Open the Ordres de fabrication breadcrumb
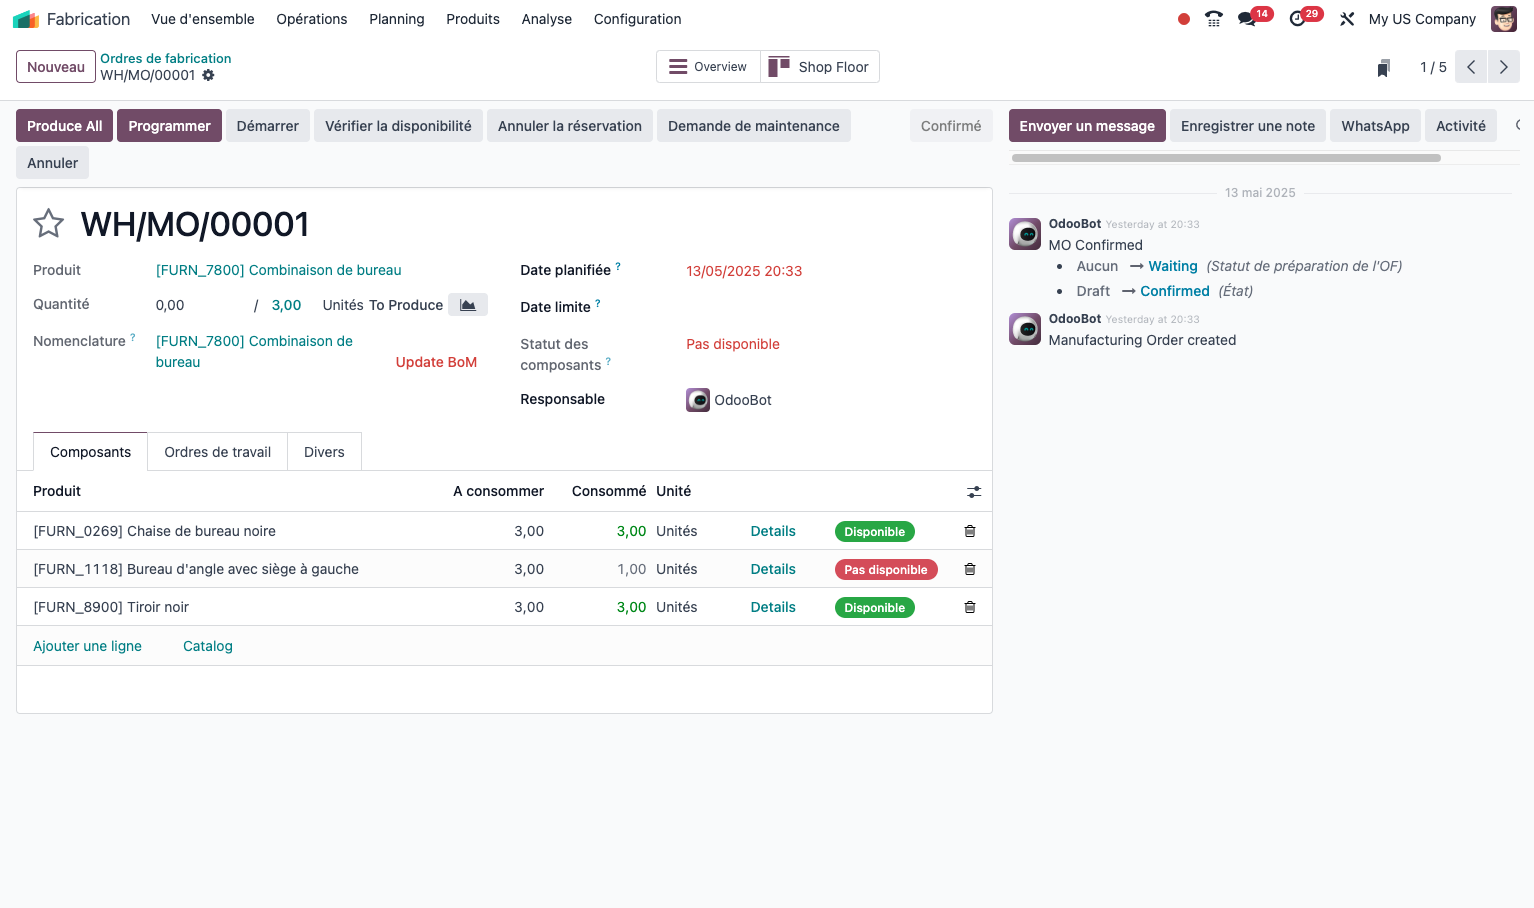 point(166,58)
